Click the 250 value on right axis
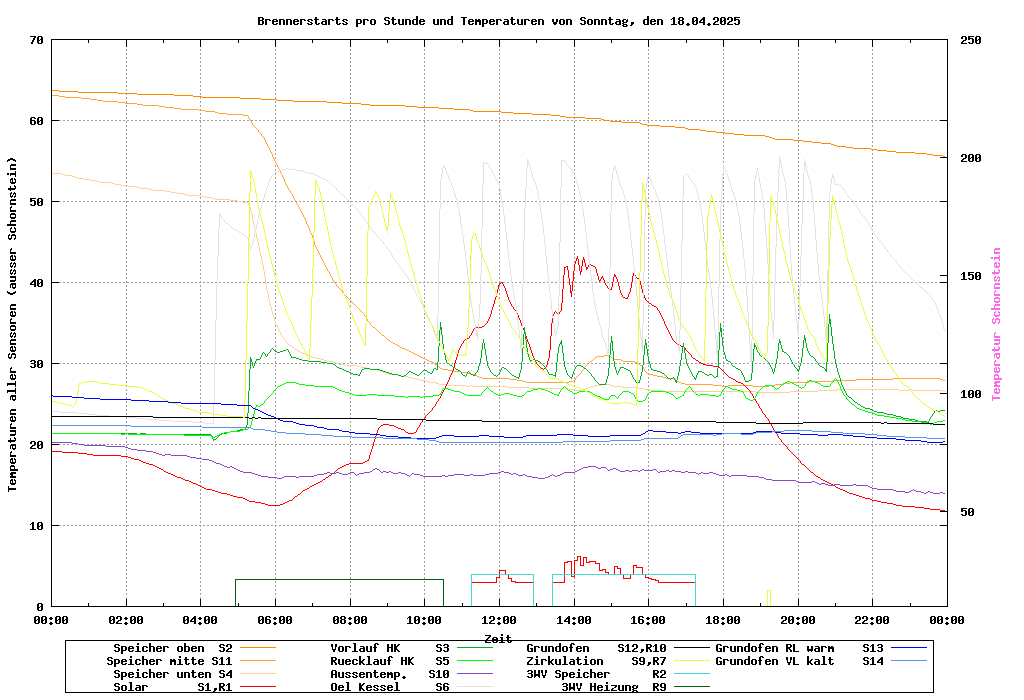Screen dimensions: 1024x700 pyautogui.click(x=971, y=40)
